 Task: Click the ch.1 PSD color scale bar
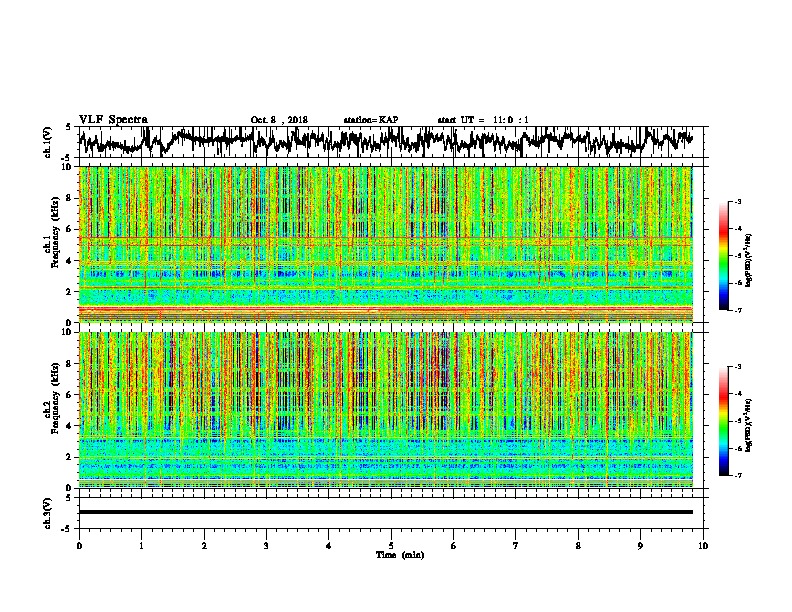[x=723, y=256]
